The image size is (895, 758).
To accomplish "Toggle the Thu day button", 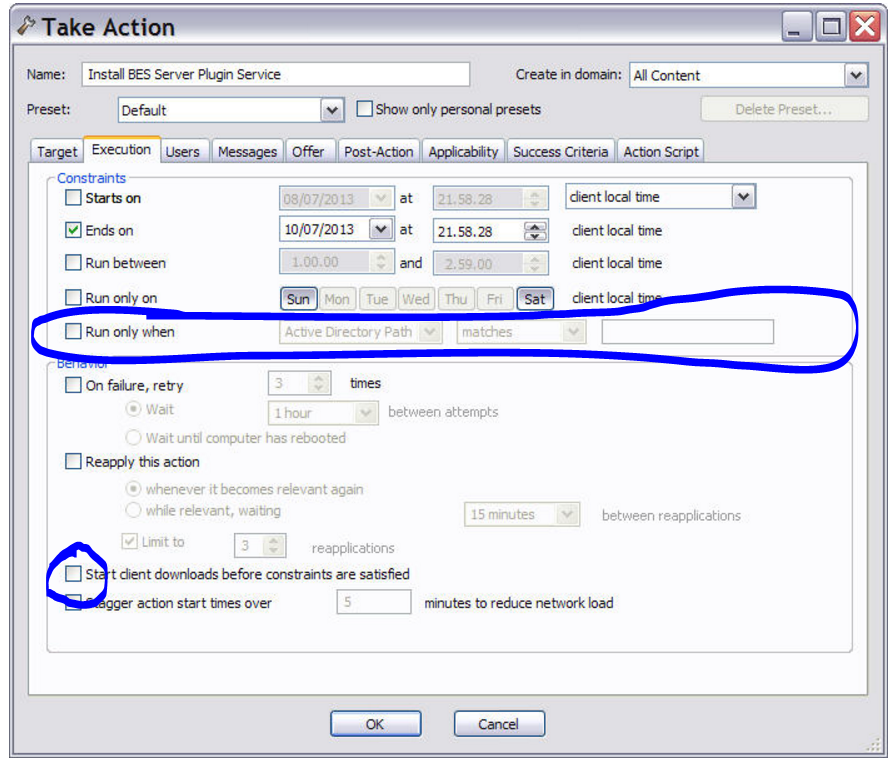I will point(455,299).
